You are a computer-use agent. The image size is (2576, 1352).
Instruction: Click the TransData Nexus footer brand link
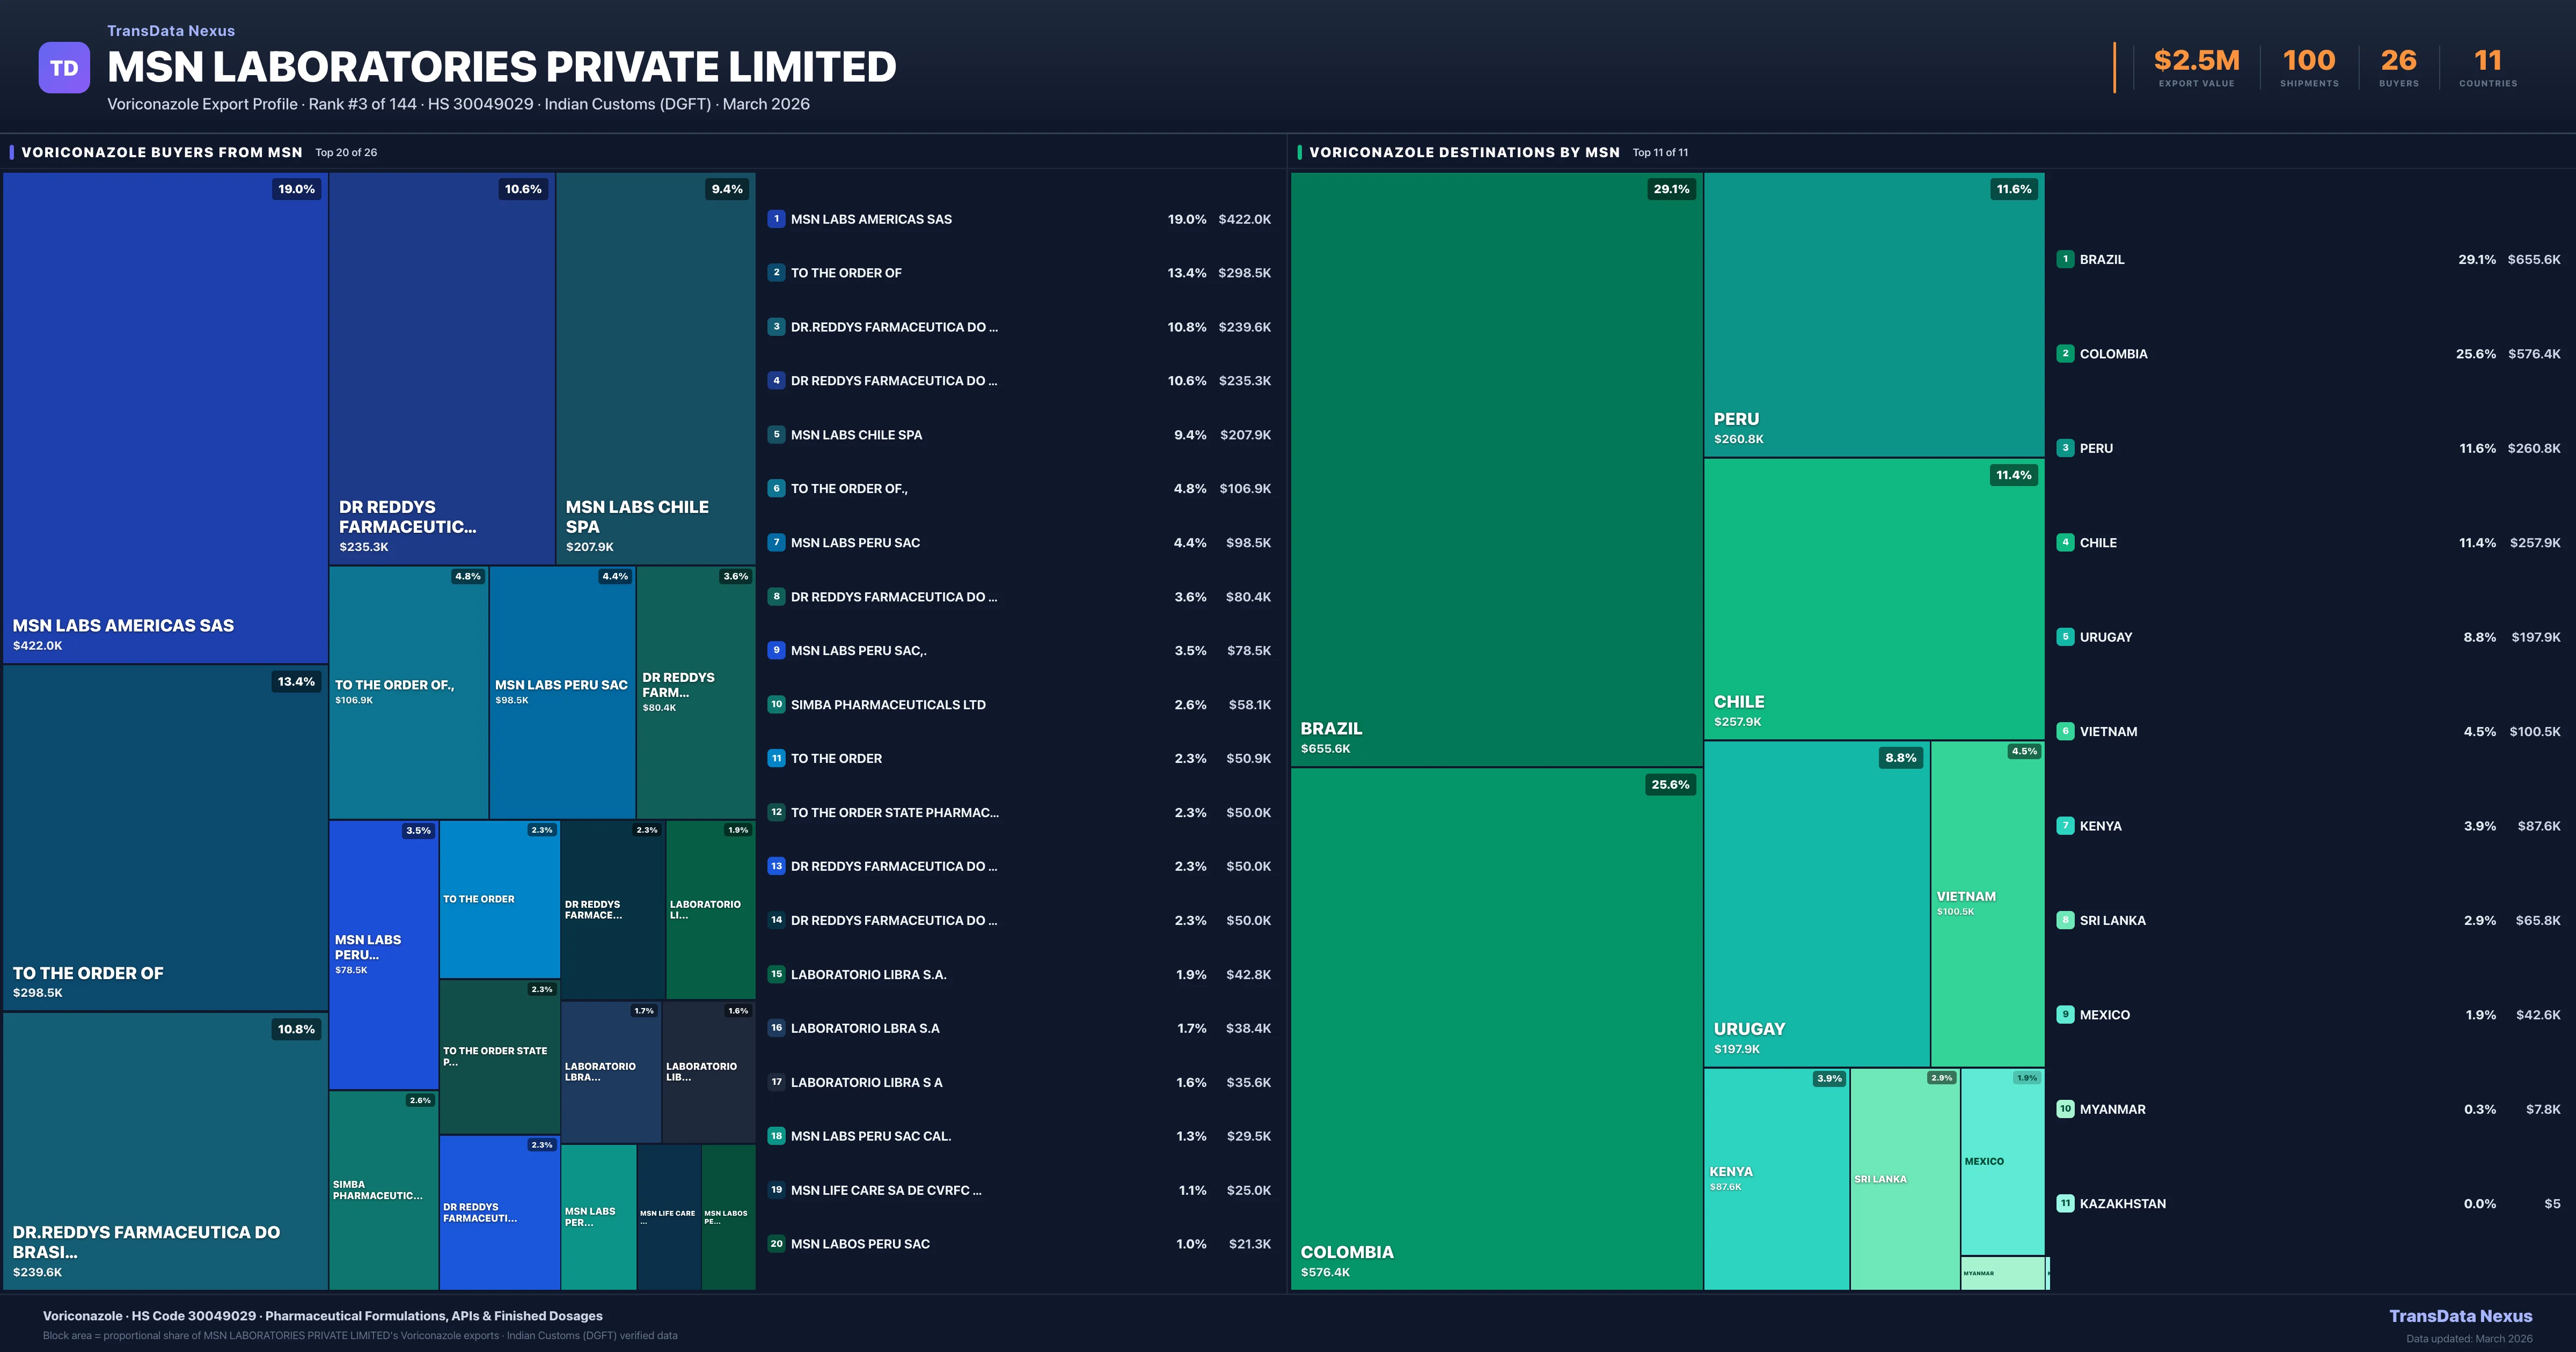point(2460,1316)
